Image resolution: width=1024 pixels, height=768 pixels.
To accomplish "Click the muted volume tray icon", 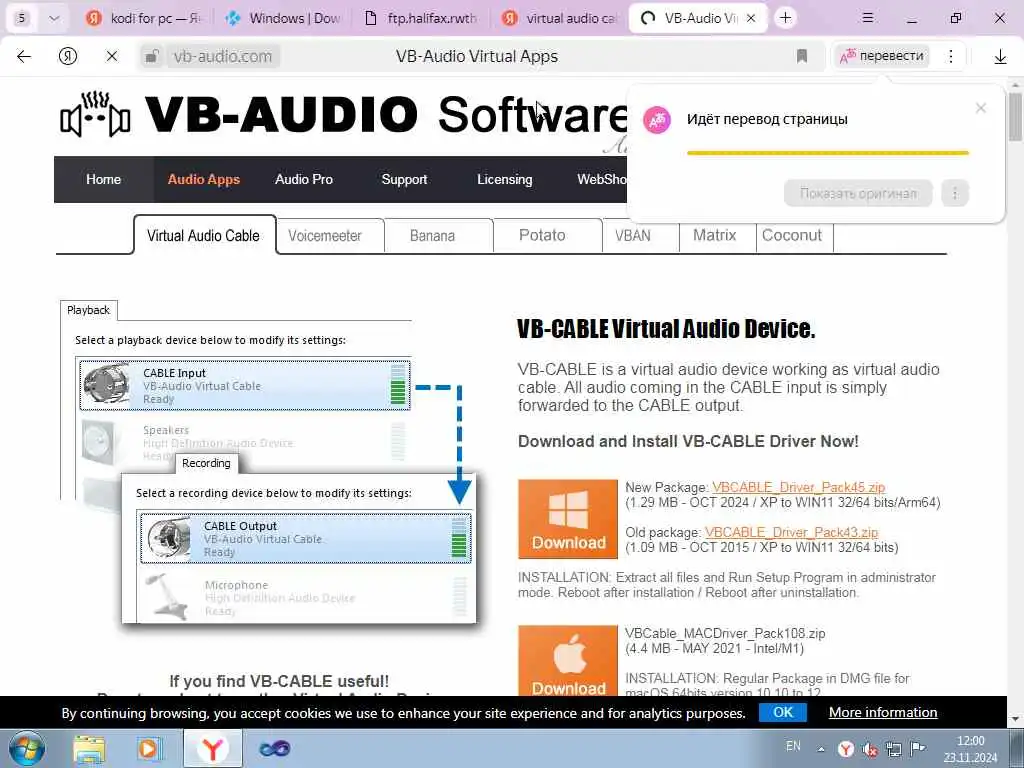I will 870,749.
